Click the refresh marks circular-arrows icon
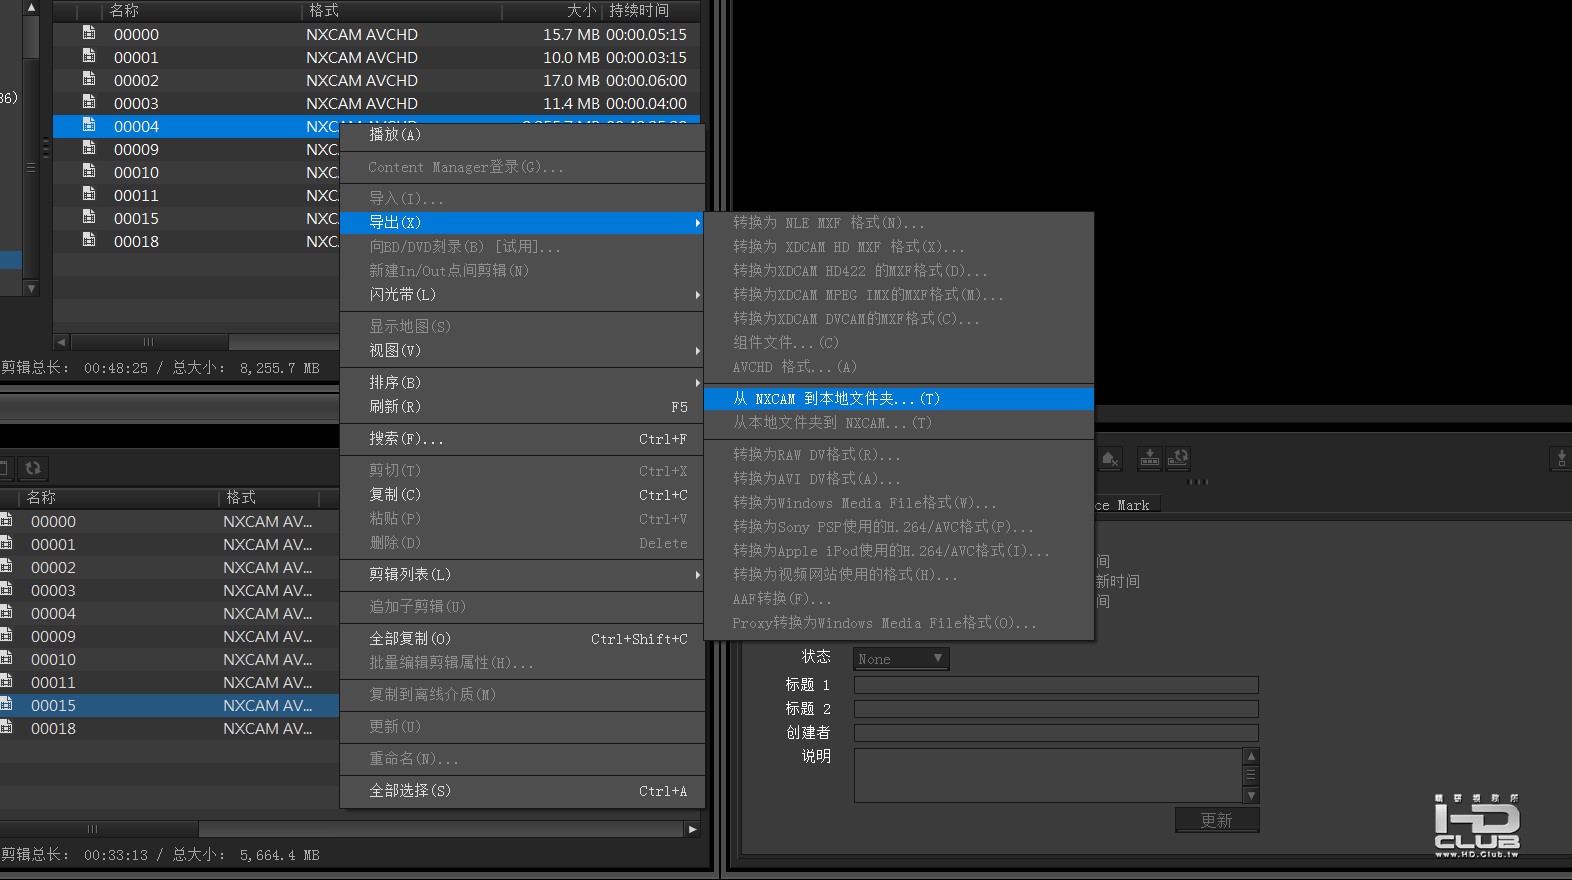1572x880 pixels. coord(1179,458)
